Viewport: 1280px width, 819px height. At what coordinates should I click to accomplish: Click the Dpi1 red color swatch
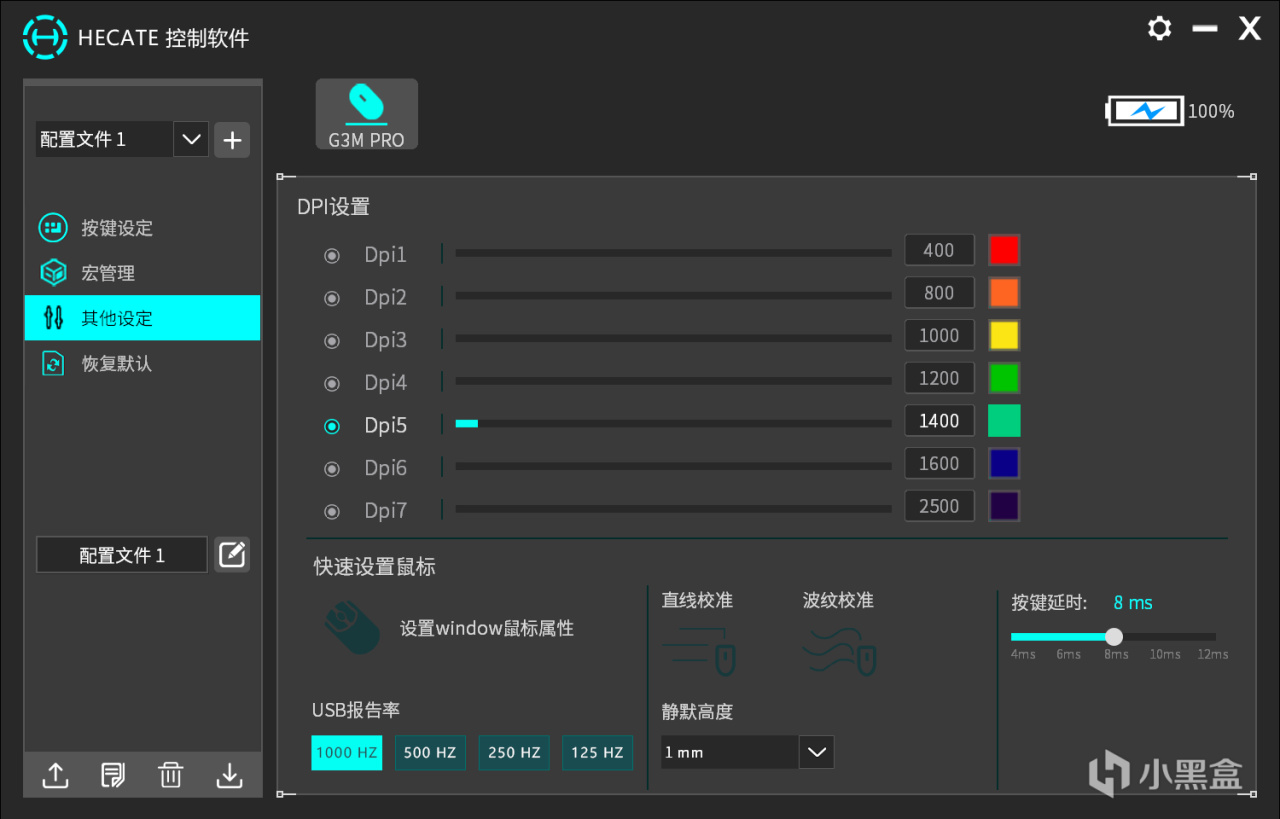click(x=1004, y=250)
